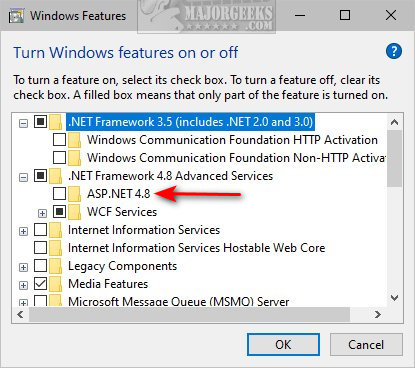Check Windows Communication Foundation HTTP Activation box

point(59,139)
